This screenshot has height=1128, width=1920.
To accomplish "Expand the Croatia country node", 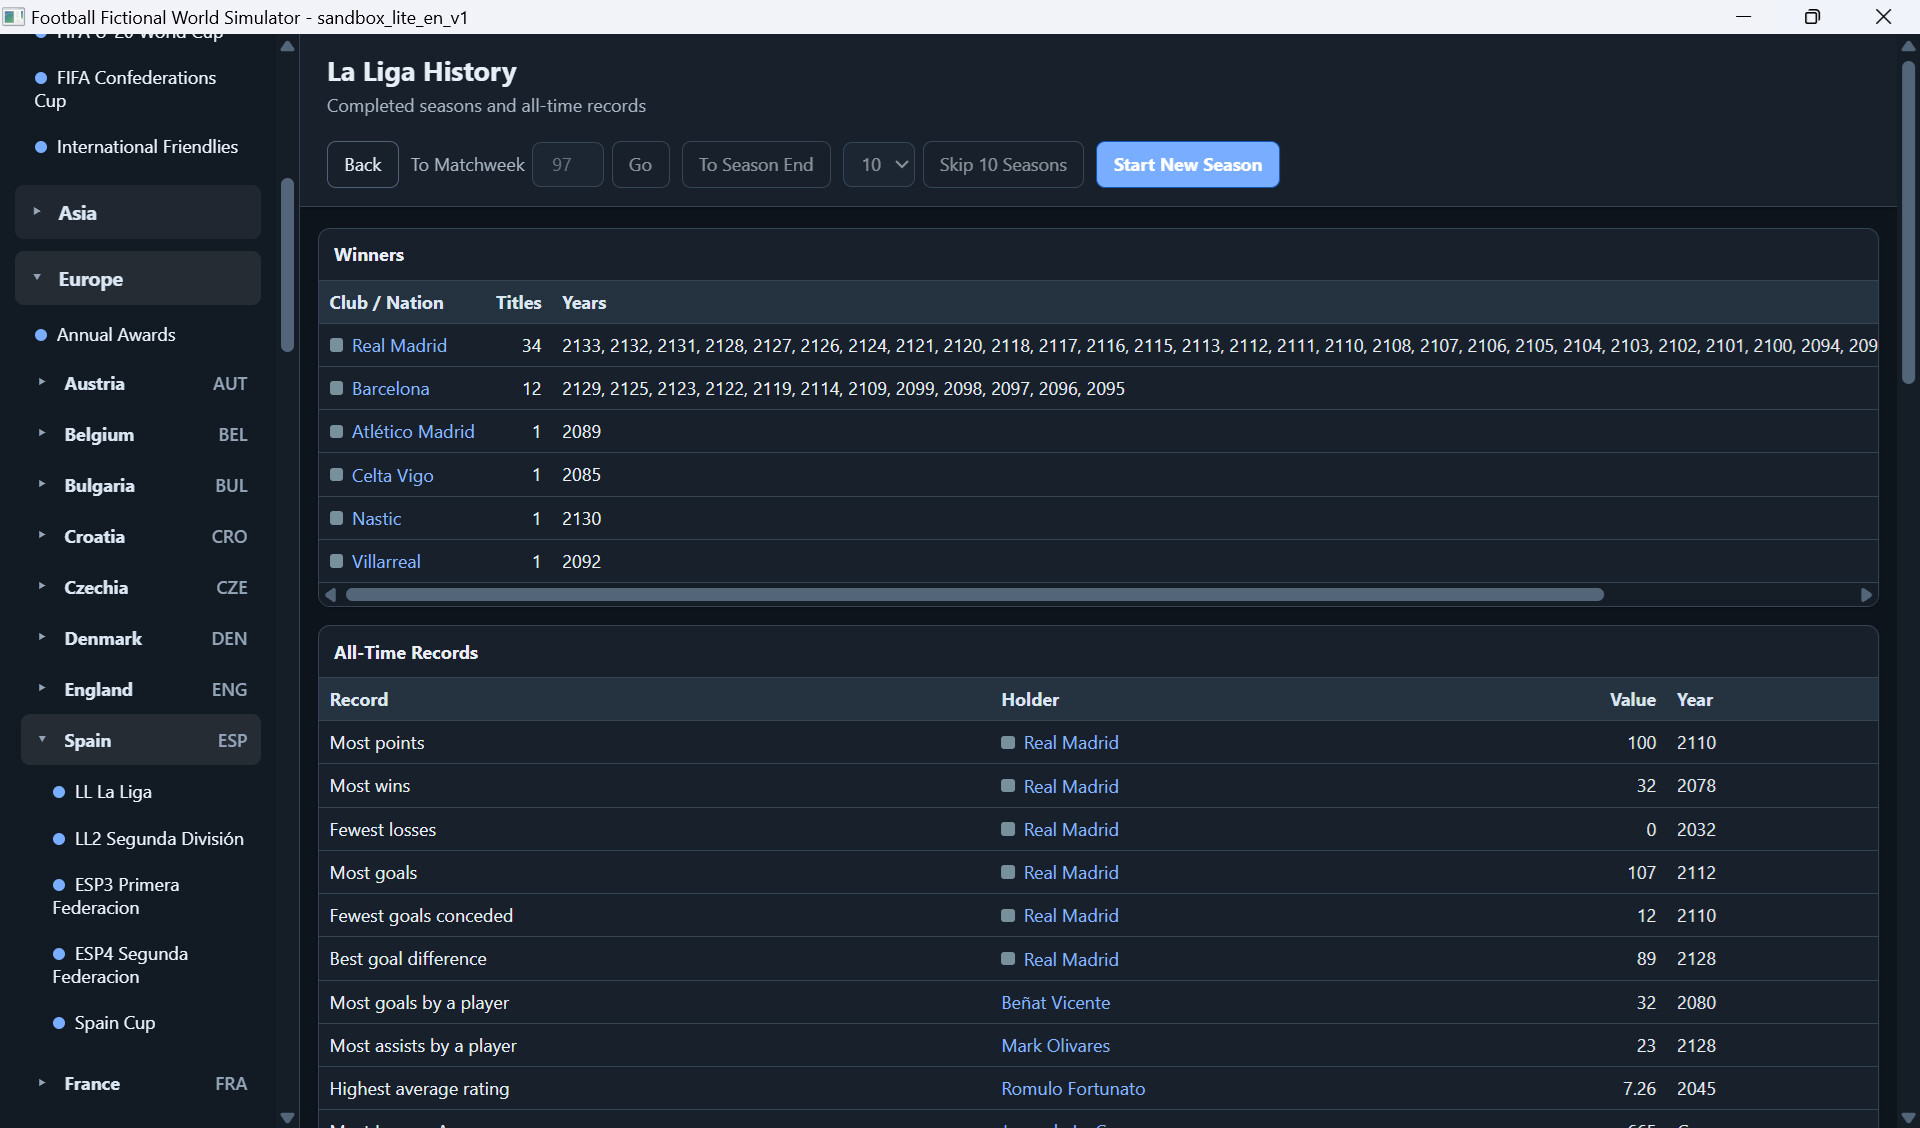I will (x=141, y=536).
